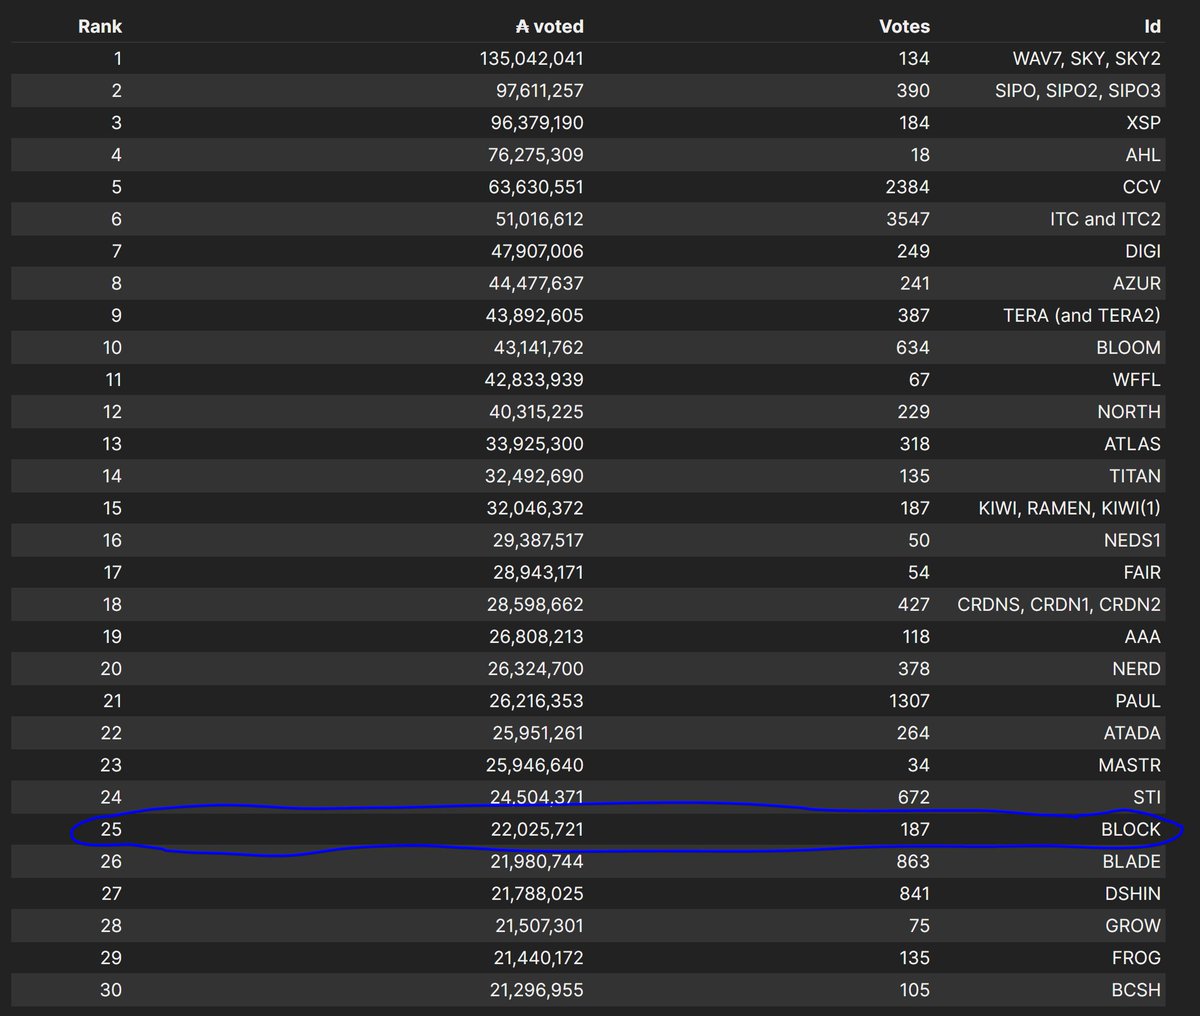
Task: Click the value 28,943,171
Action: (539, 571)
